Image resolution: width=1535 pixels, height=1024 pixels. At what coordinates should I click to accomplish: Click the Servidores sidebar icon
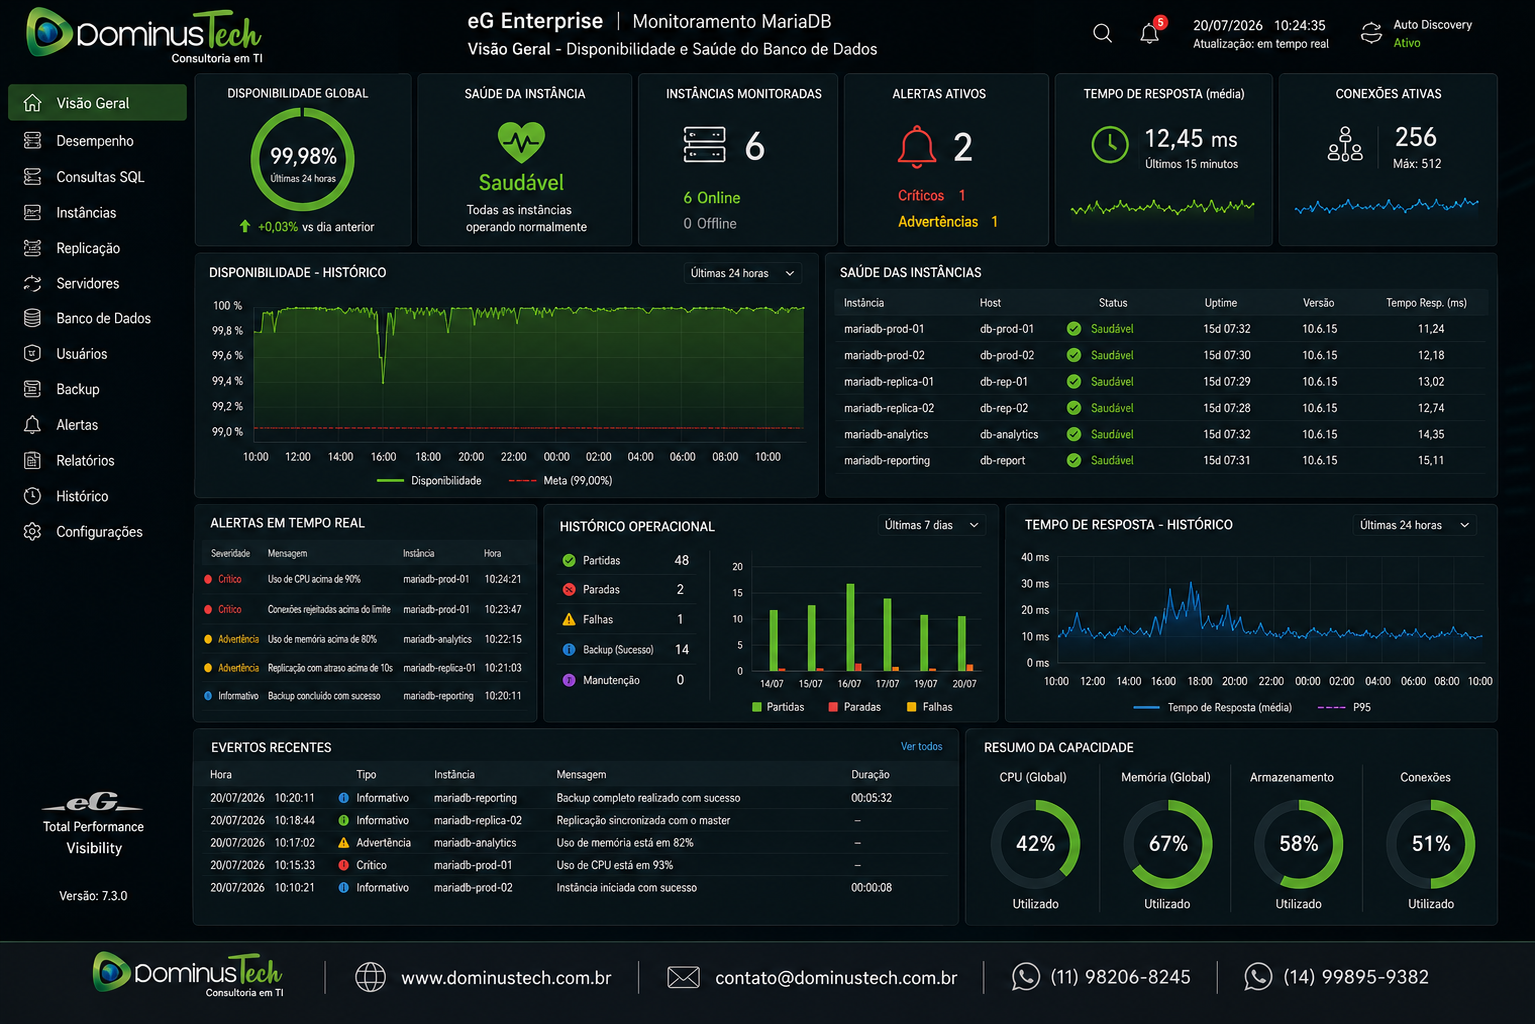pyautogui.click(x=32, y=283)
